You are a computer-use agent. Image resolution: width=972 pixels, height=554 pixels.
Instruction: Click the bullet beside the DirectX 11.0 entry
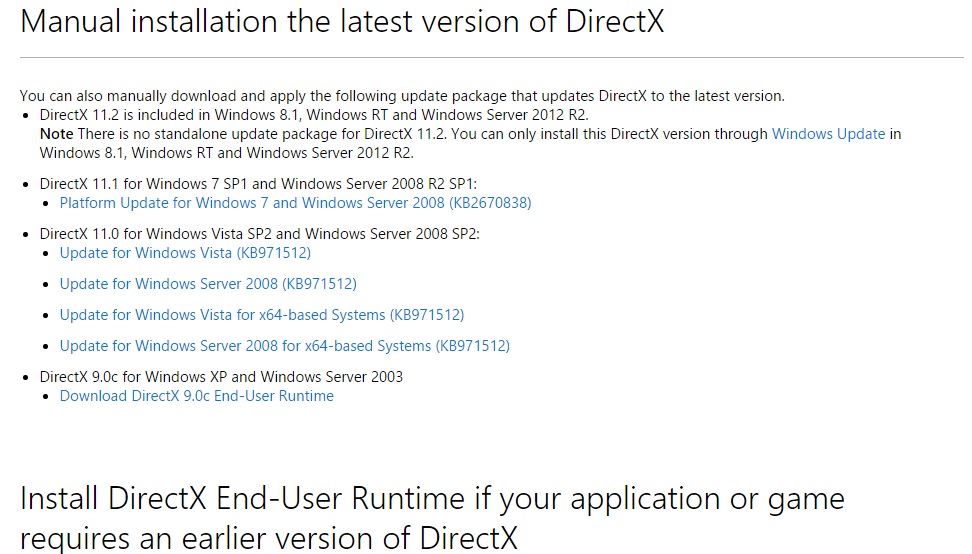pos(27,235)
